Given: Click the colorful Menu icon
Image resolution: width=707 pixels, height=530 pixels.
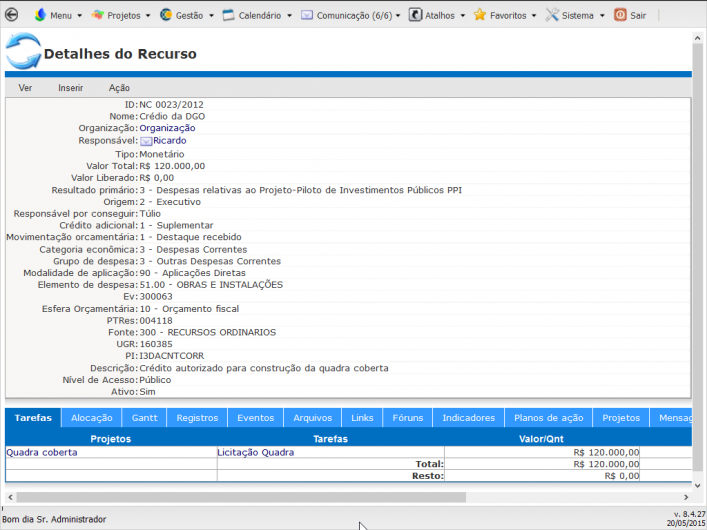Looking at the screenshot, I should 40,15.
